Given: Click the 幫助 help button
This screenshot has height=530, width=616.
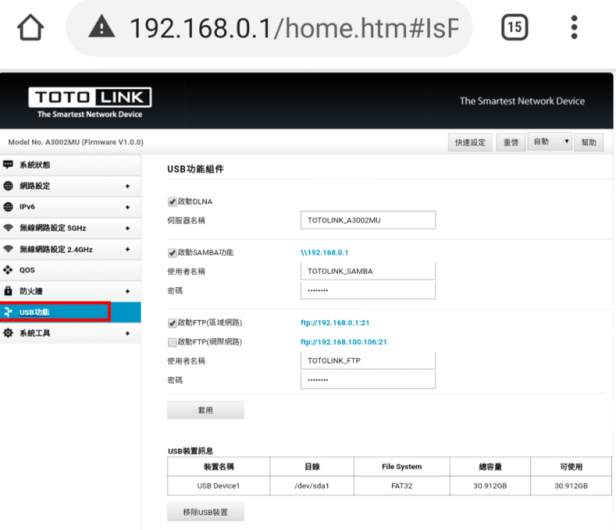Looking at the screenshot, I should point(588,142).
